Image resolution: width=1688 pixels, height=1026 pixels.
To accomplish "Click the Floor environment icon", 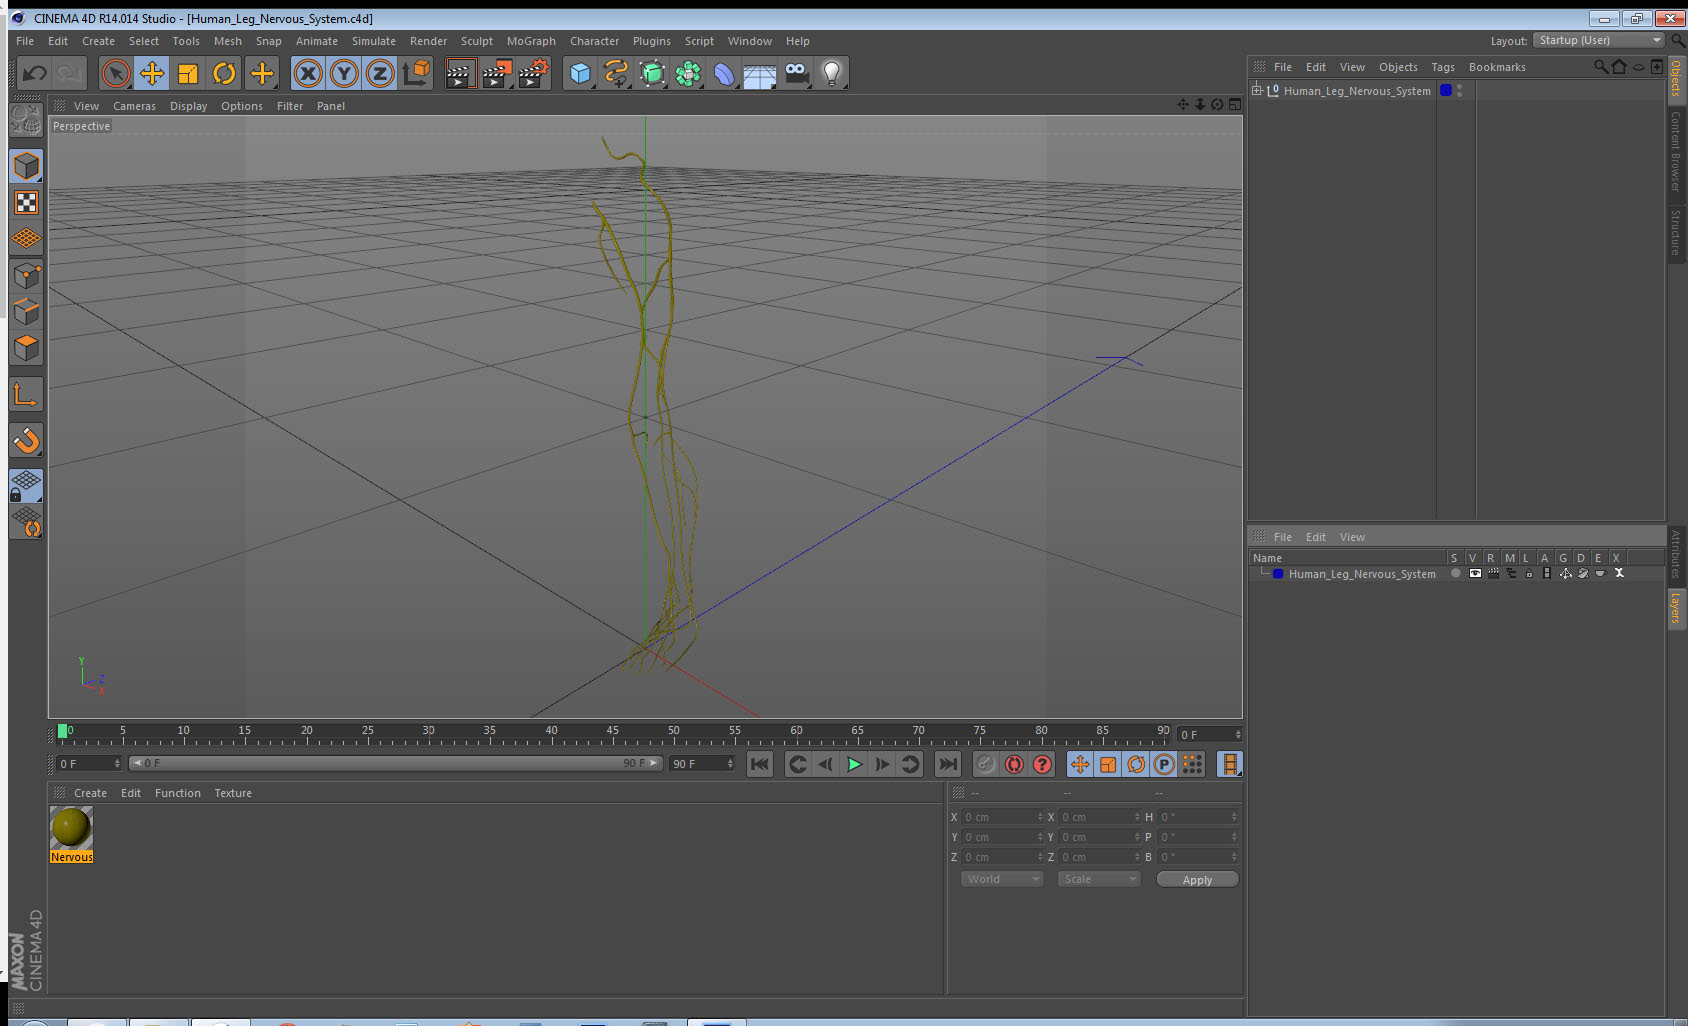I will 760,75.
